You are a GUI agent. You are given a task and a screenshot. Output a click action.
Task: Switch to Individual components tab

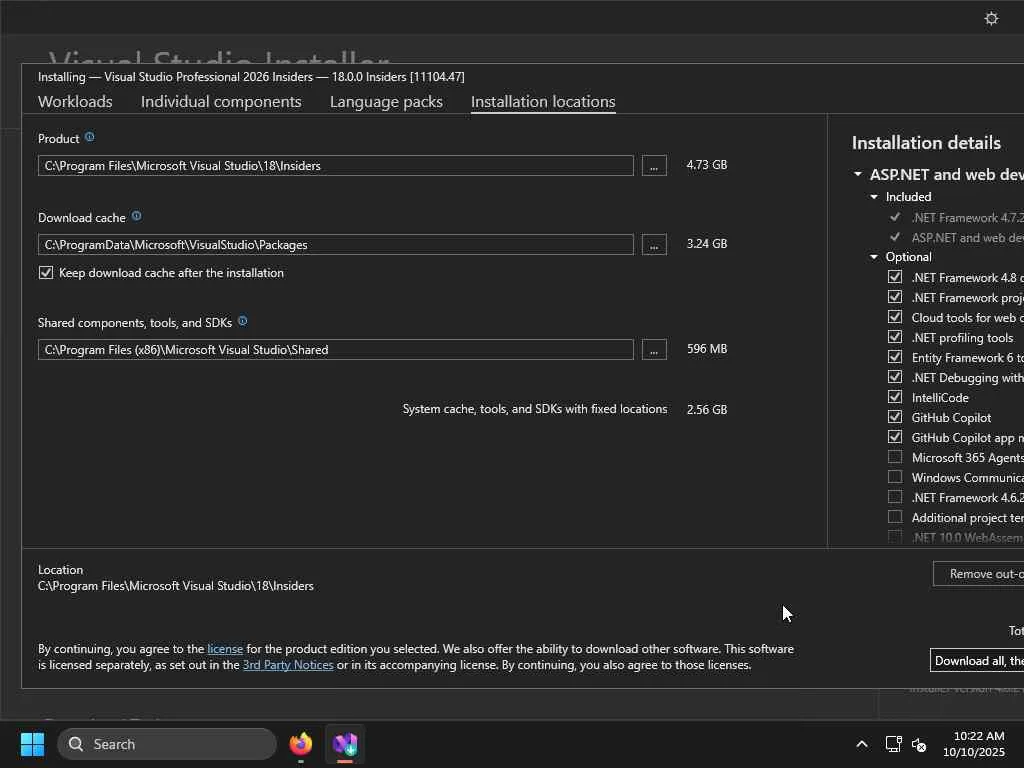pos(221,102)
